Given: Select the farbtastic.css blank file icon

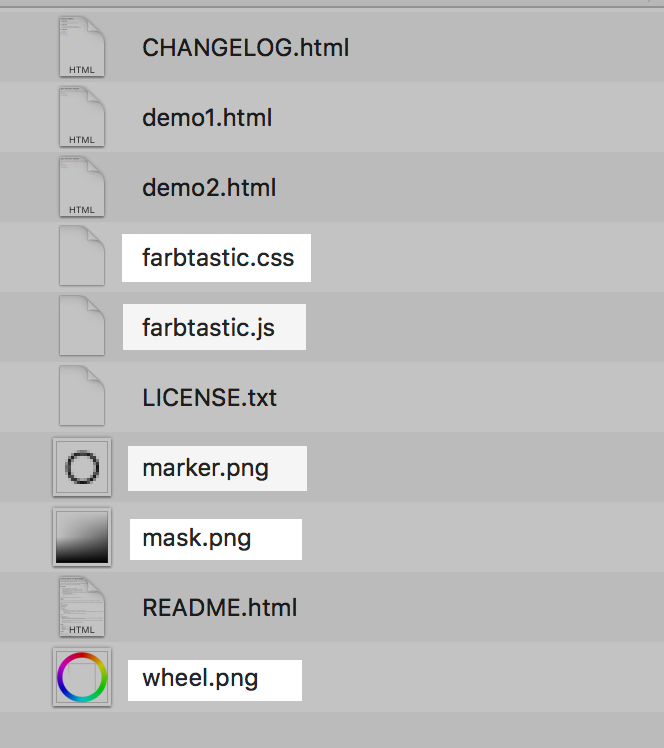Looking at the screenshot, I should coord(82,256).
